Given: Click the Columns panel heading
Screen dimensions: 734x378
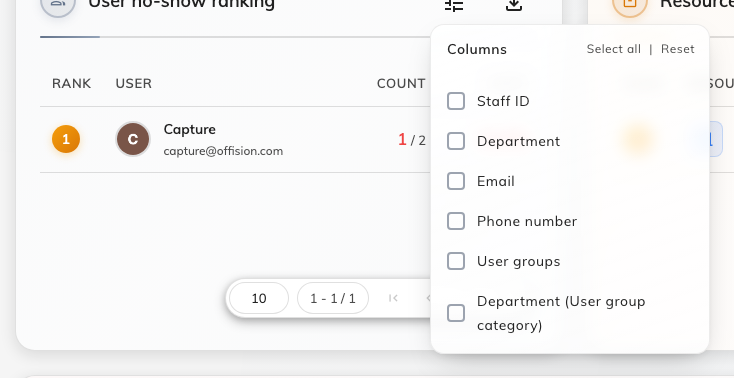Looking at the screenshot, I should pos(477,49).
